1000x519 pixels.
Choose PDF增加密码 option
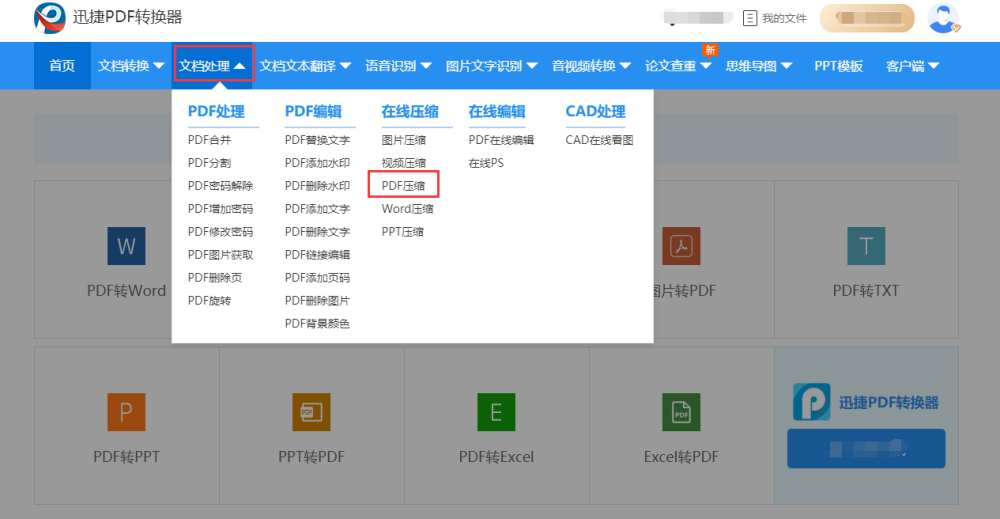(220, 209)
